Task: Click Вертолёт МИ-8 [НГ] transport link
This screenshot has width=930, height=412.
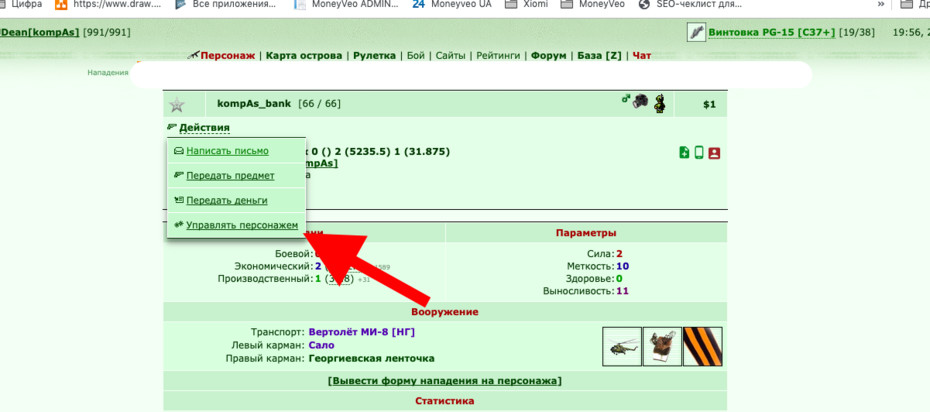Action: pos(362,332)
